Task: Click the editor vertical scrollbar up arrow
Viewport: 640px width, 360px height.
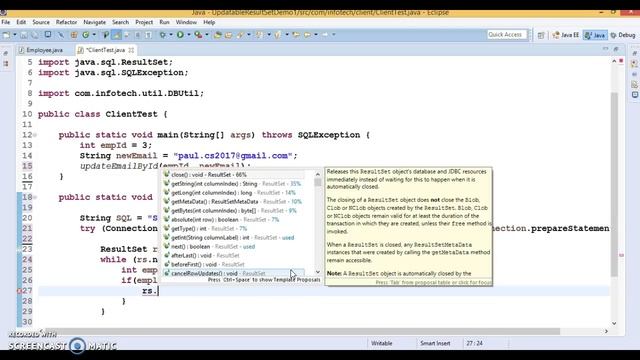Action: (x=614, y=61)
